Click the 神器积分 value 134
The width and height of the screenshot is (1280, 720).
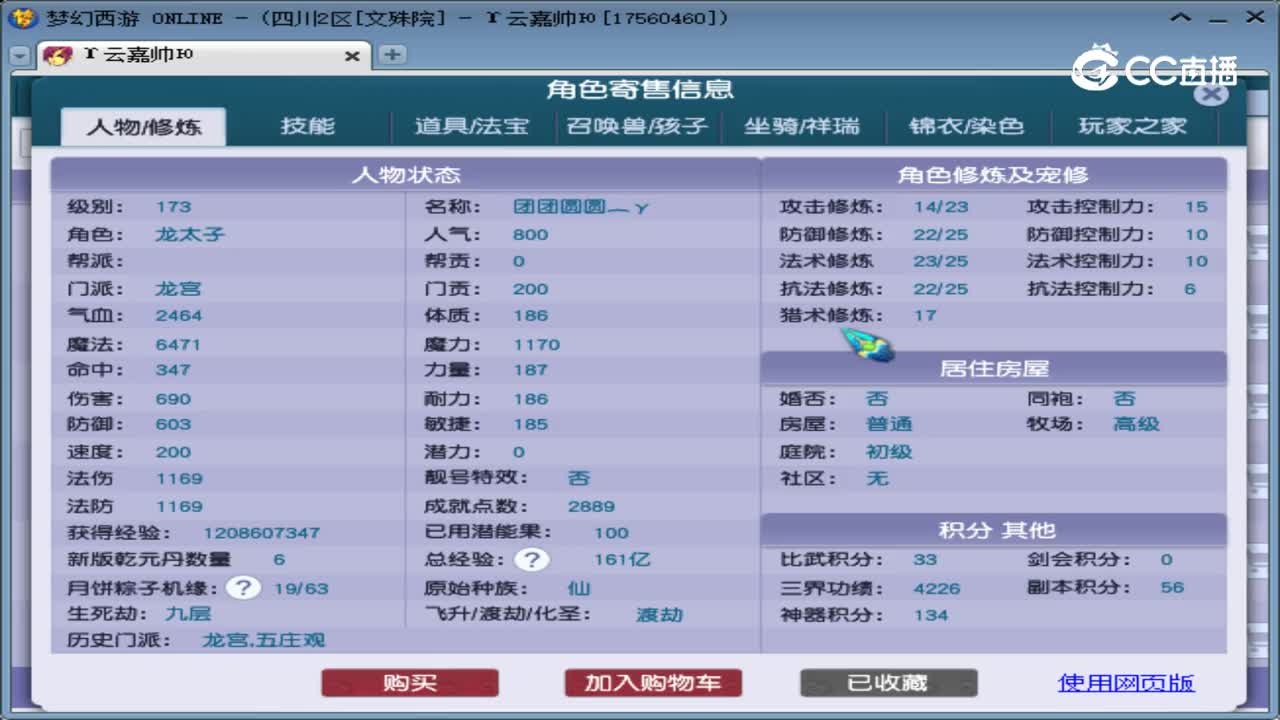[x=930, y=615]
